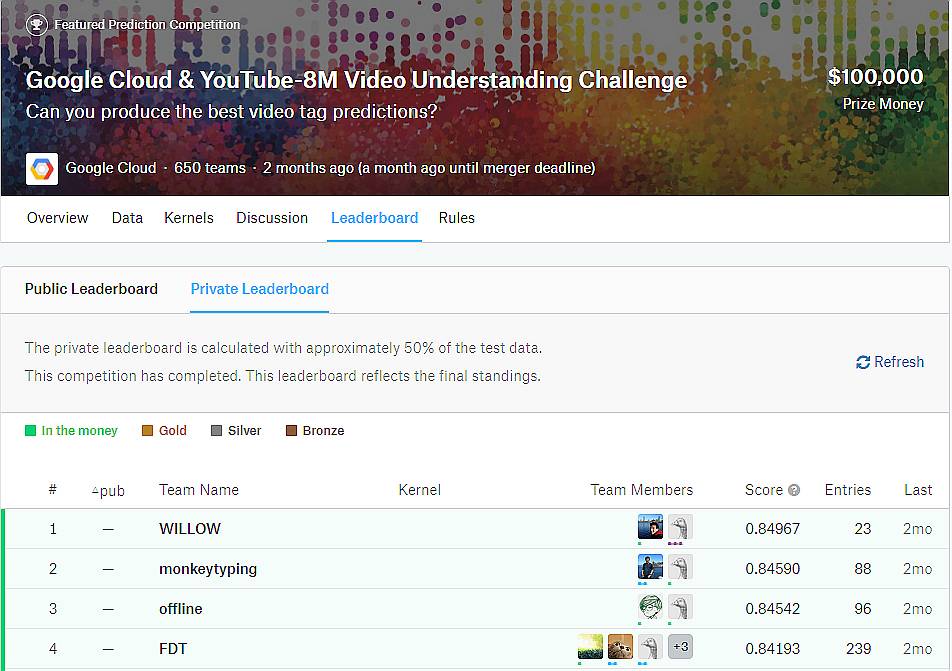The image size is (952, 671).
Task: Click the green In the money swatch
Action: click(30, 431)
